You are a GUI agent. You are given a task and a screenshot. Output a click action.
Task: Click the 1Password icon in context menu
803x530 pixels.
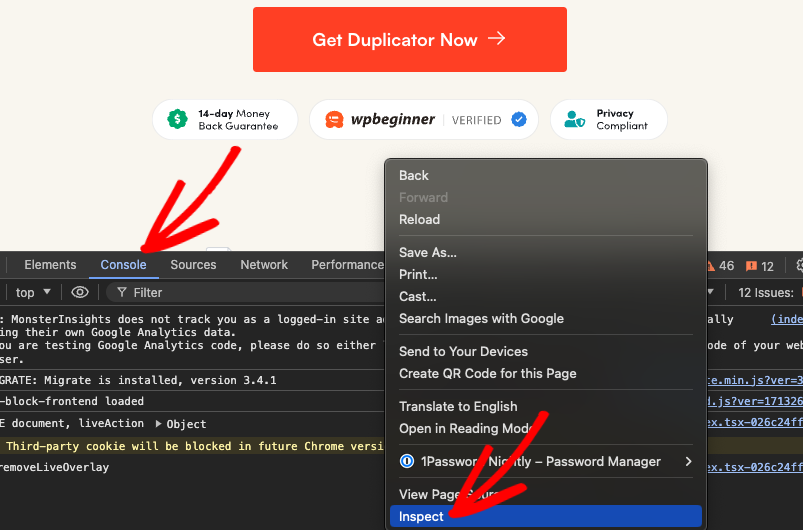(407, 461)
